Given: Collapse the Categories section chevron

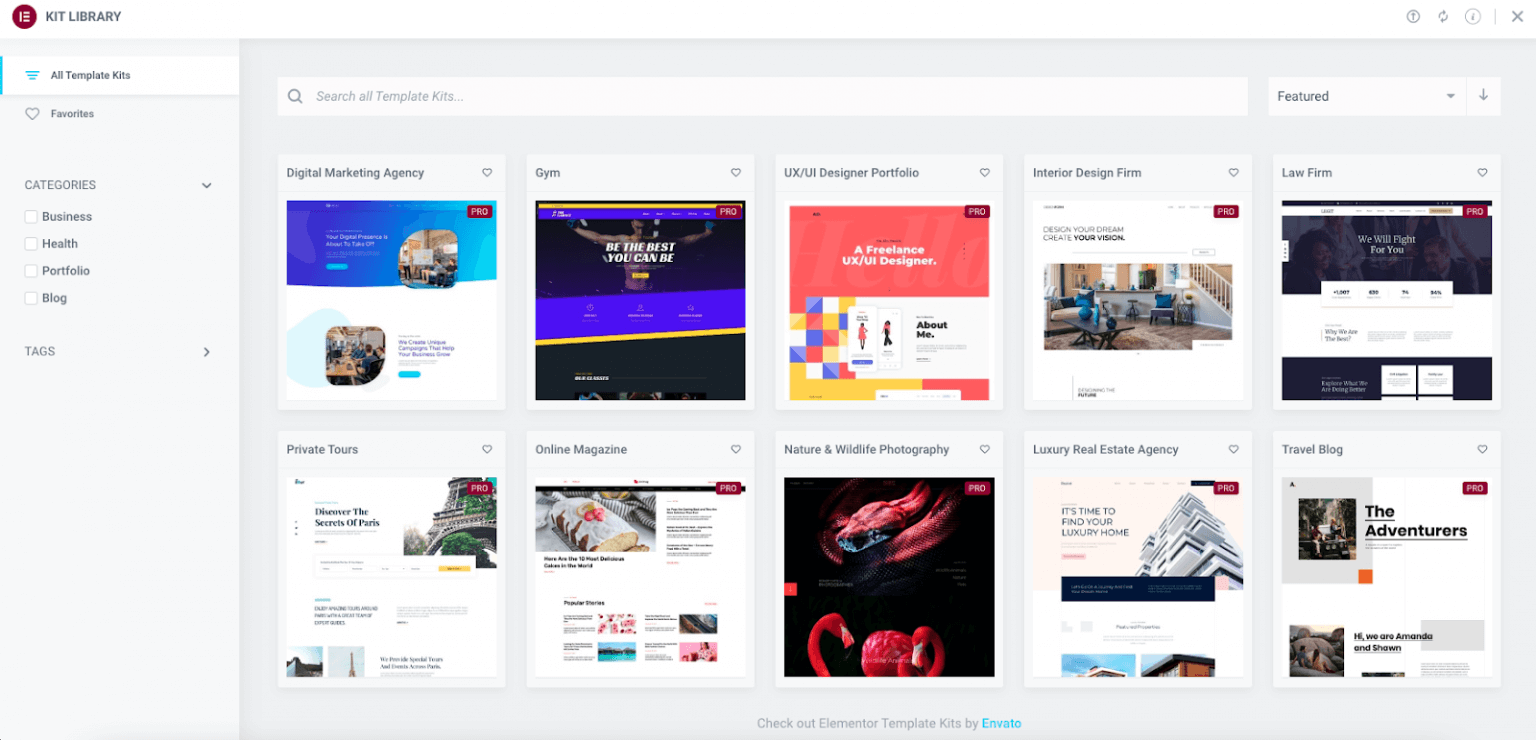Looking at the screenshot, I should click(x=207, y=186).
